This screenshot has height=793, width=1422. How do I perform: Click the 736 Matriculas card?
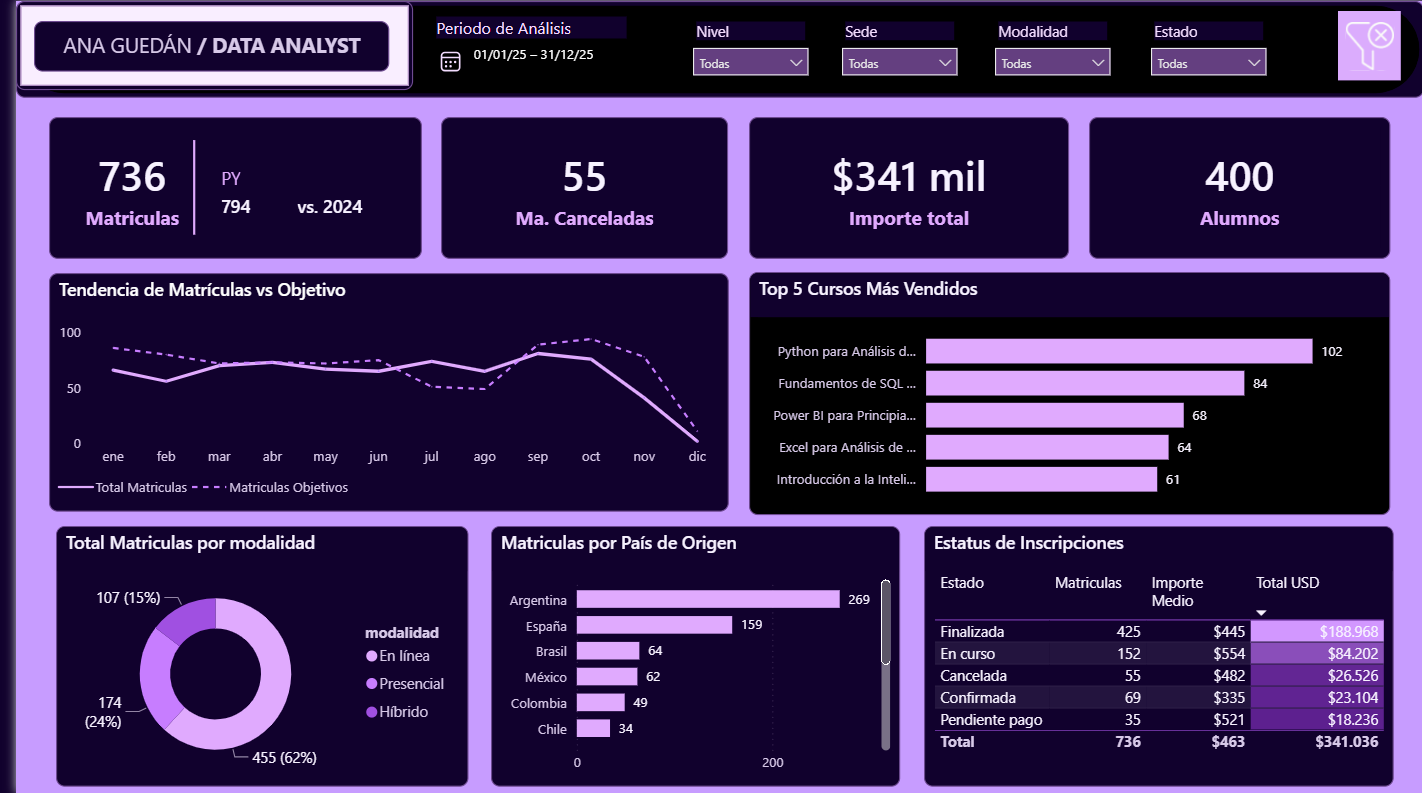click(x=235, y=188)
